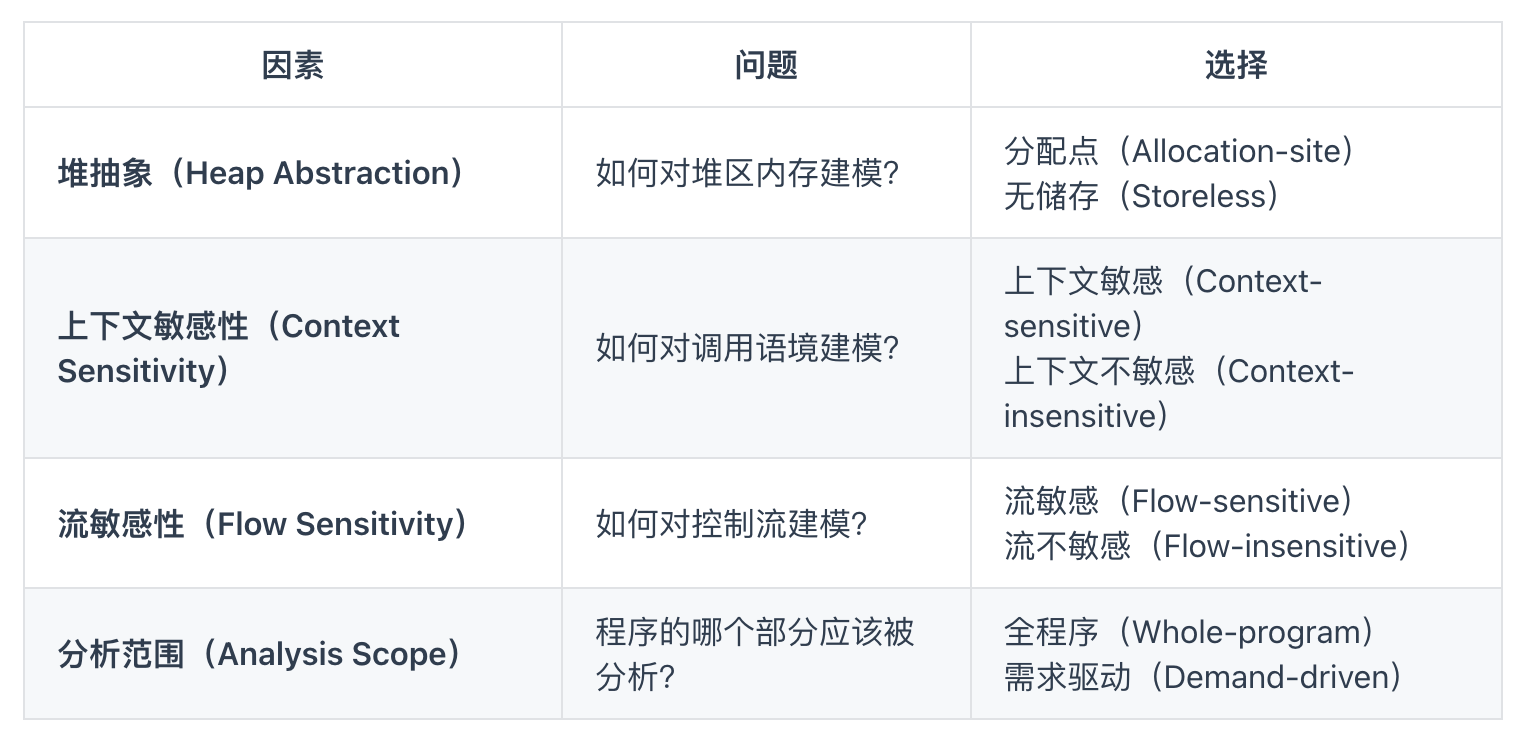Click the question 程序的哪个部分应该被分析?

[755, 654]
